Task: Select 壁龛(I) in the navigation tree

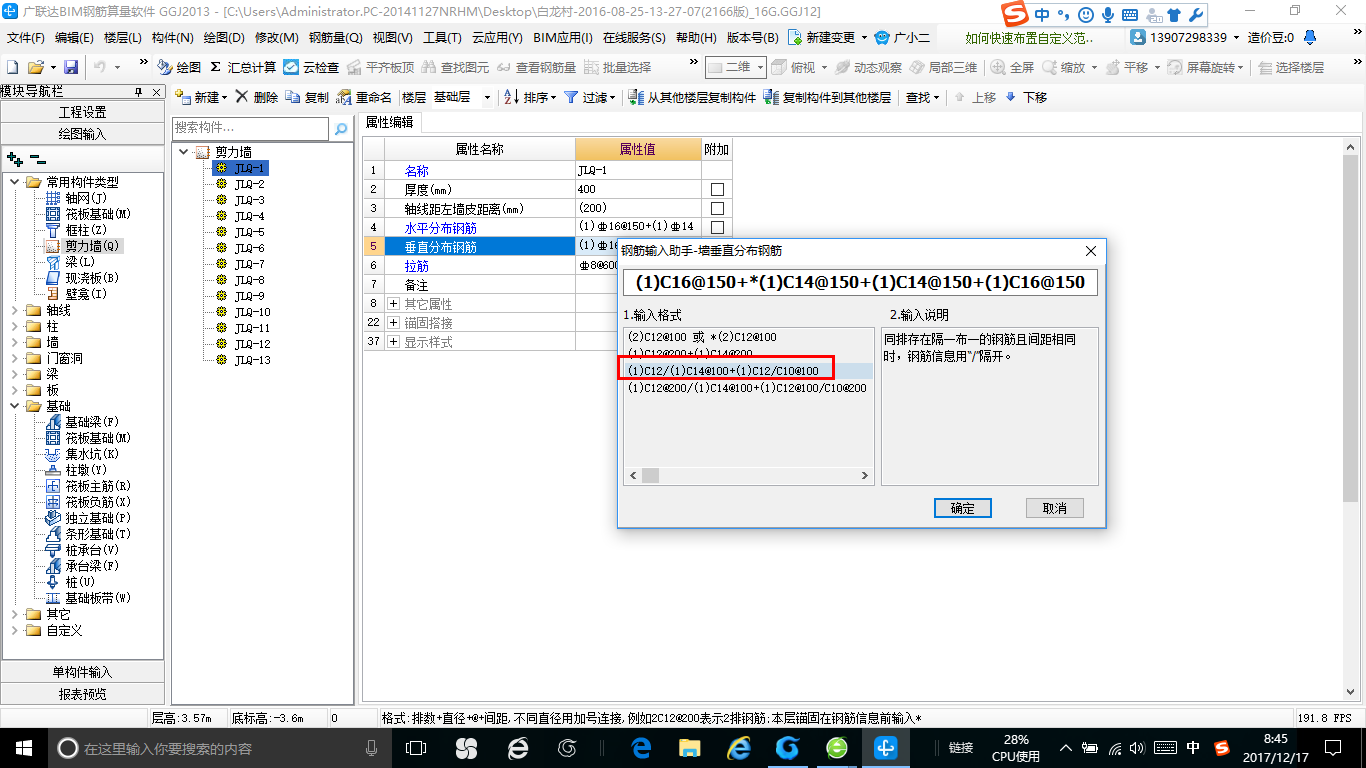Action: (84, 294)
